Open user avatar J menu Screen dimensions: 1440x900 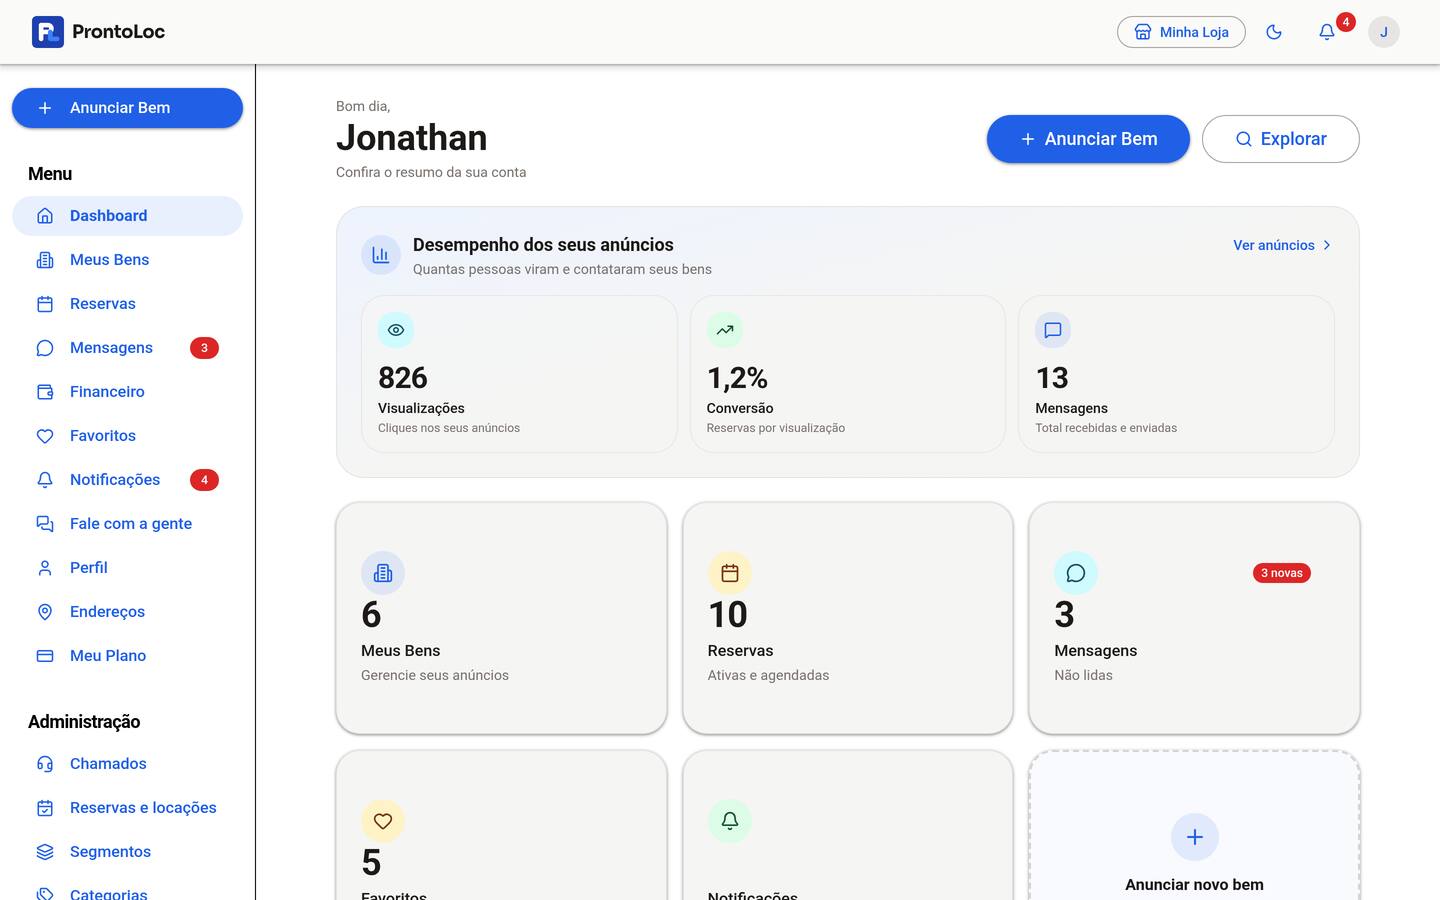1384,32
